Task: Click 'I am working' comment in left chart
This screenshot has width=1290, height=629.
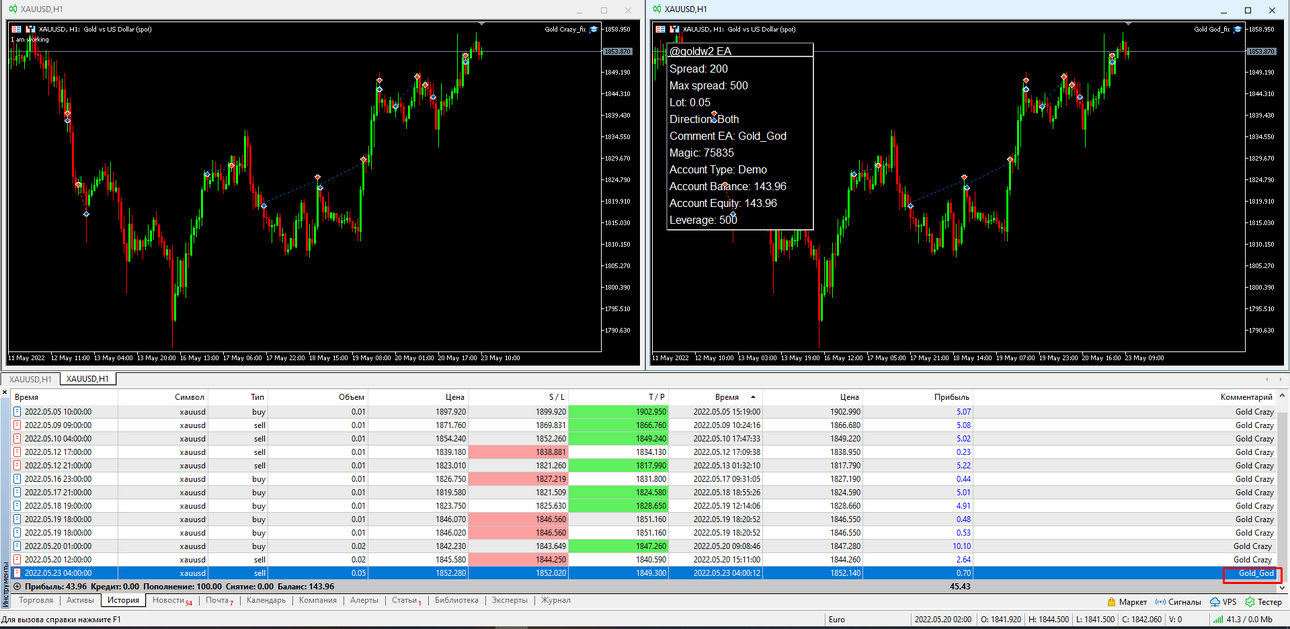Action: pos(29,39)
